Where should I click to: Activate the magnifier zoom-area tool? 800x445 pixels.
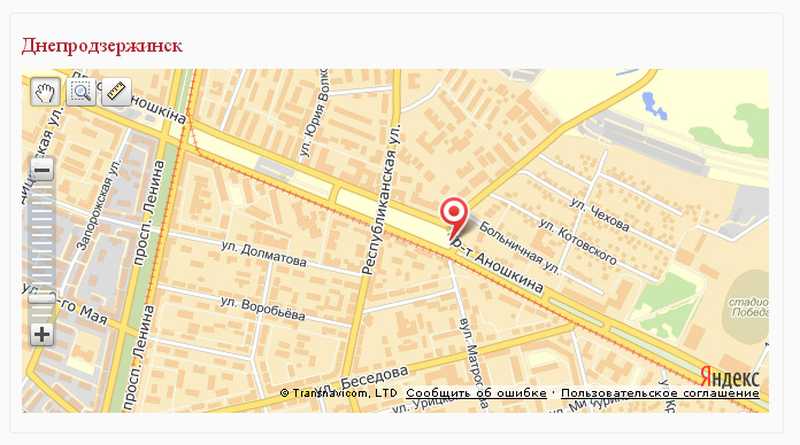click(81, 92)
